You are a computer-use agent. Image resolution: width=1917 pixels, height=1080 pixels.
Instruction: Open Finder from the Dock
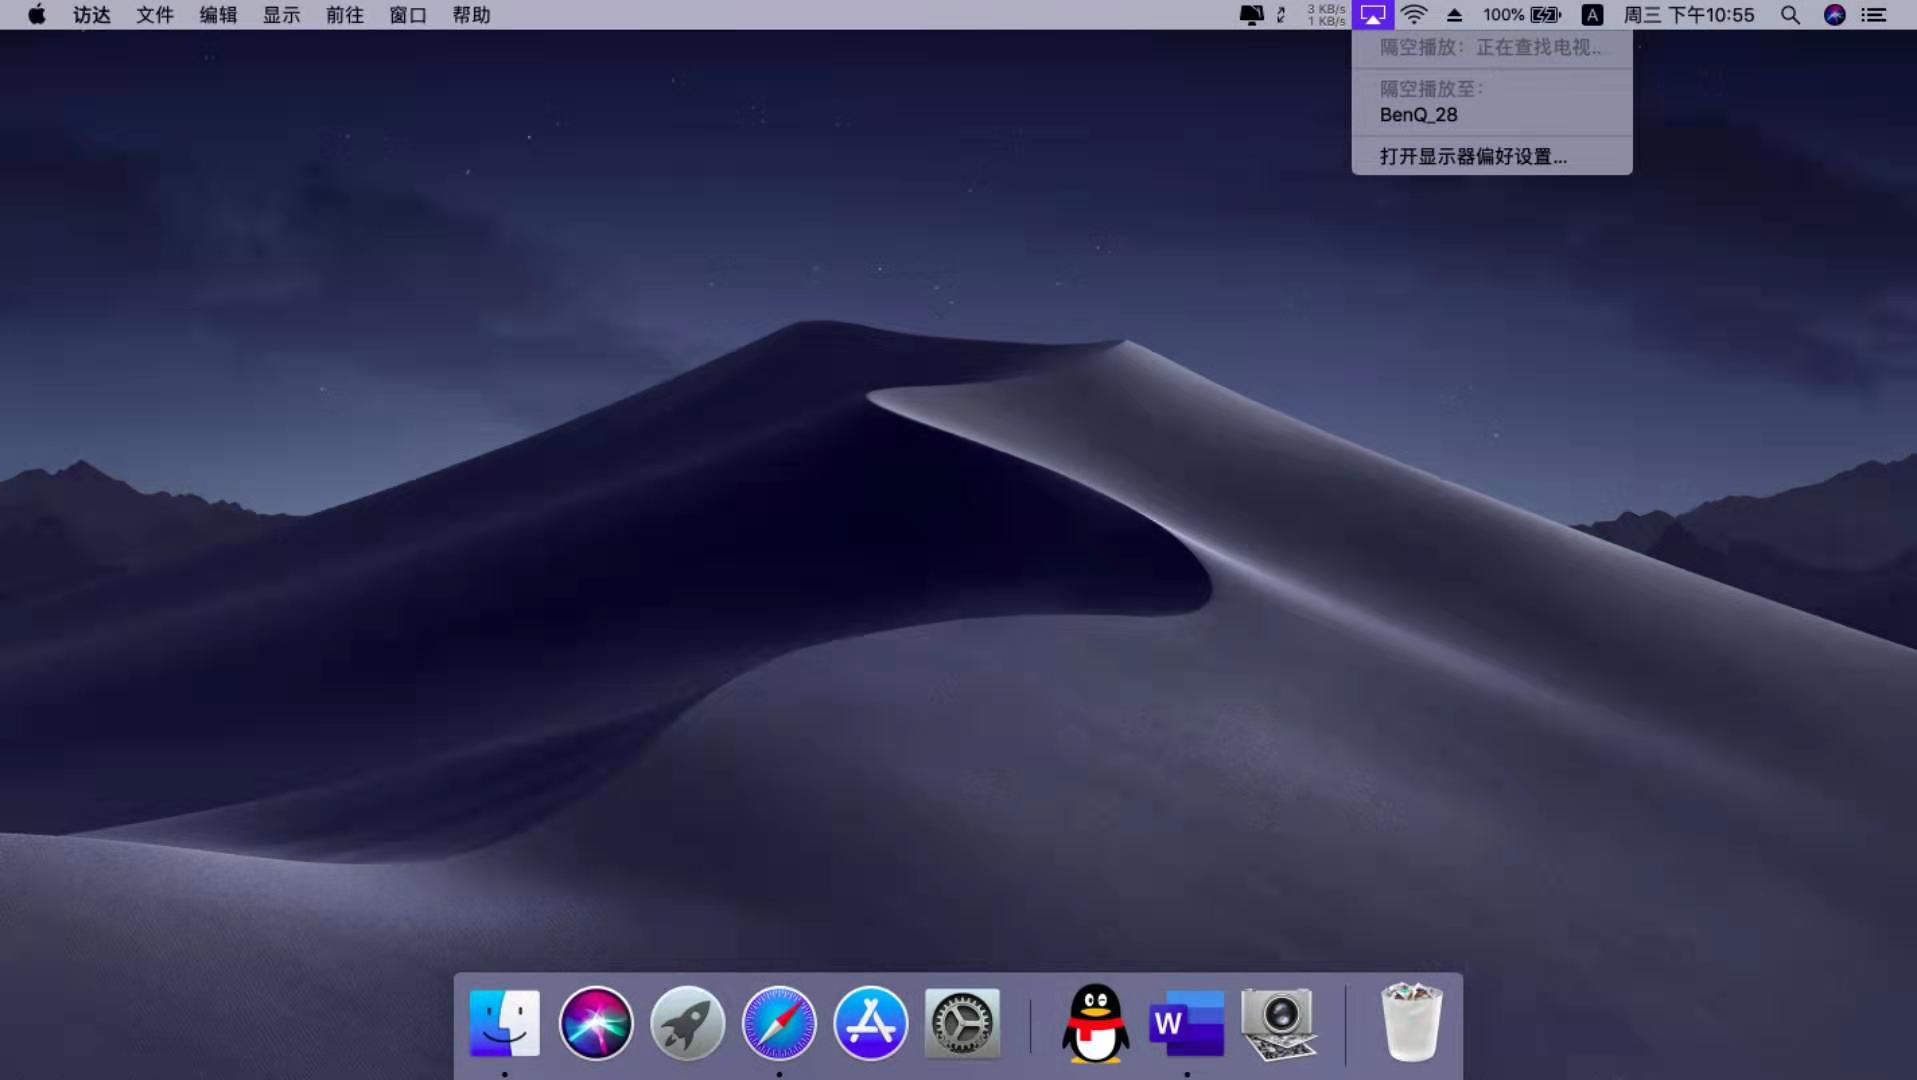(x=504, y=1023)
